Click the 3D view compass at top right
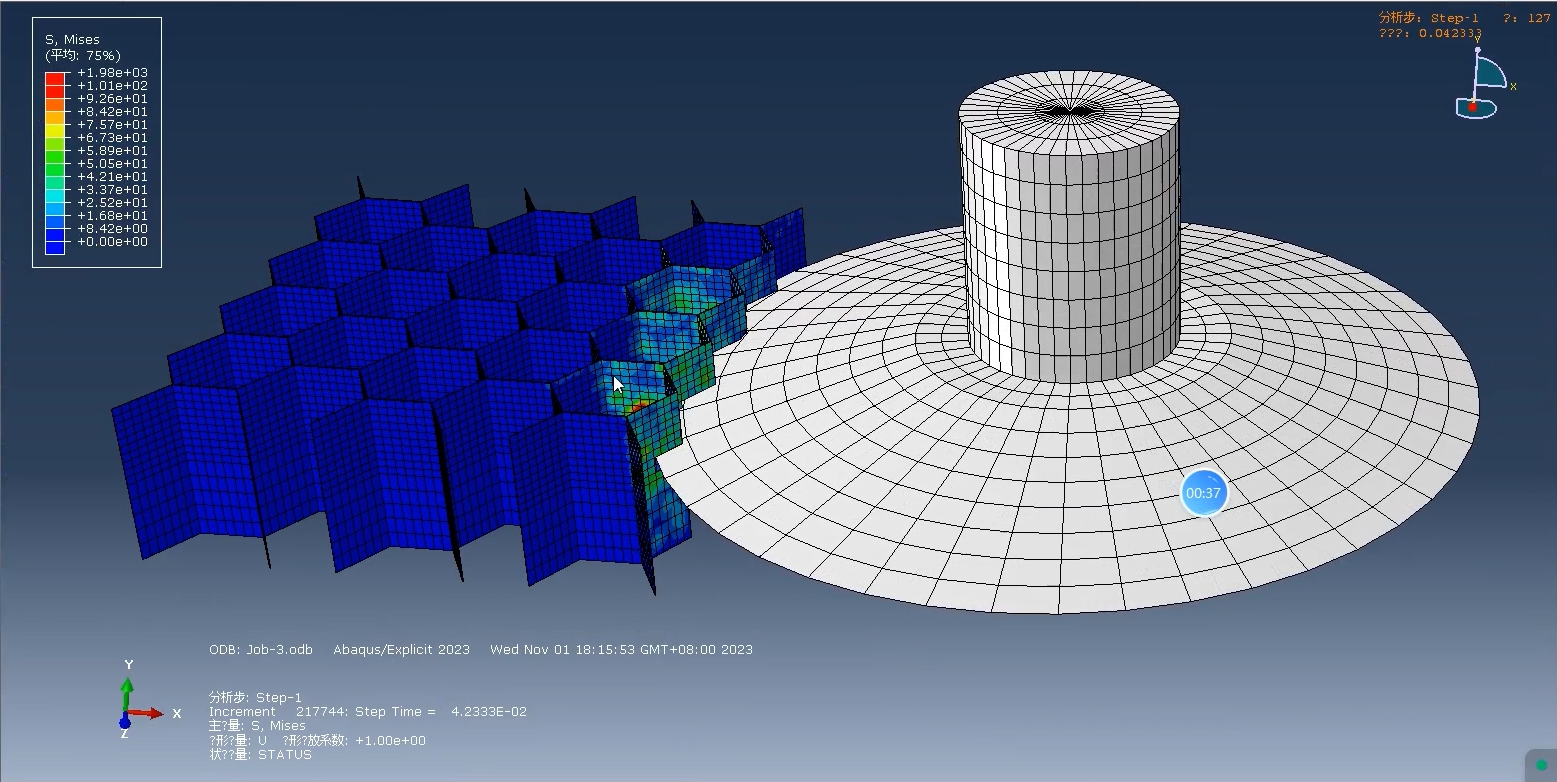Screen dimensions: 1557x782 click(x=1484, y=81)
